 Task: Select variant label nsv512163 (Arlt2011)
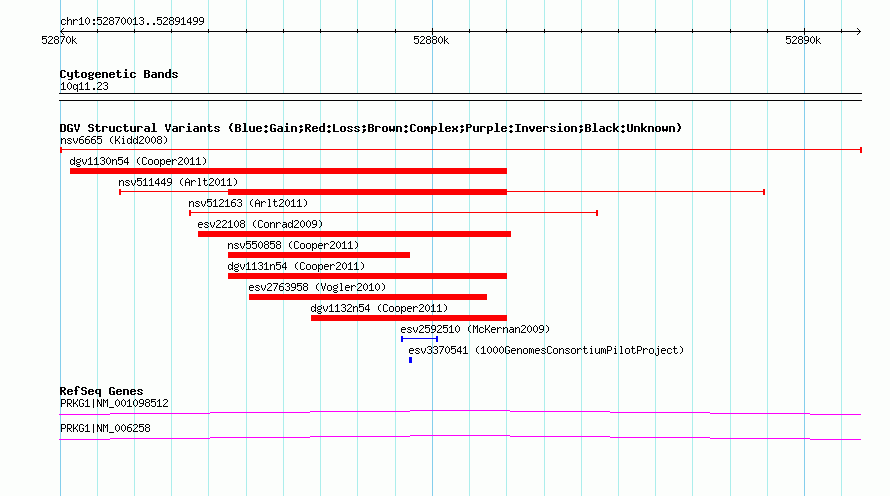point(248,203)
